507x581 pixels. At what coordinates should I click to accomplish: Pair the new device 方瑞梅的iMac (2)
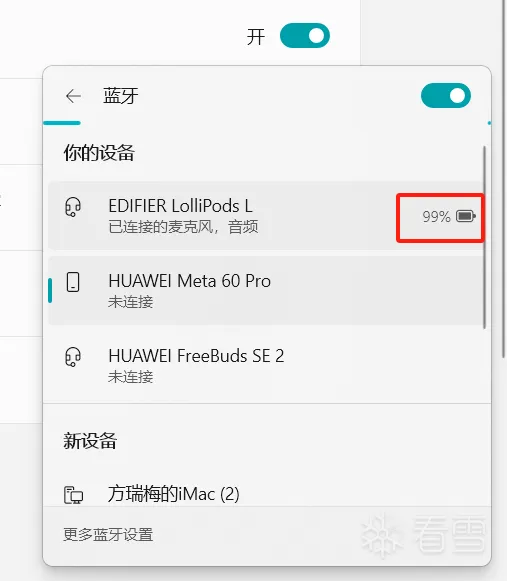266,494
